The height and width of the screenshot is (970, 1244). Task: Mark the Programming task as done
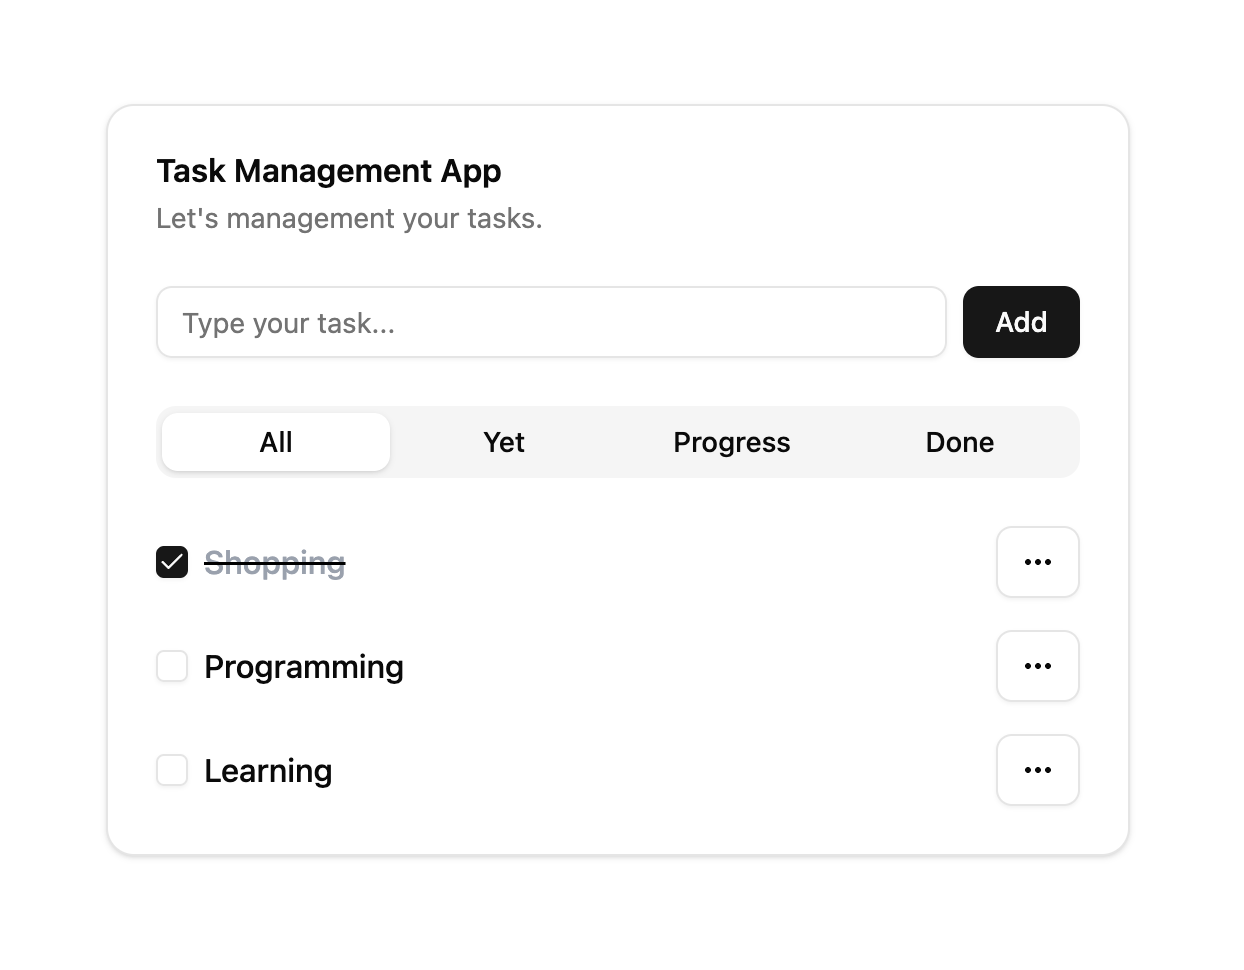172,666
